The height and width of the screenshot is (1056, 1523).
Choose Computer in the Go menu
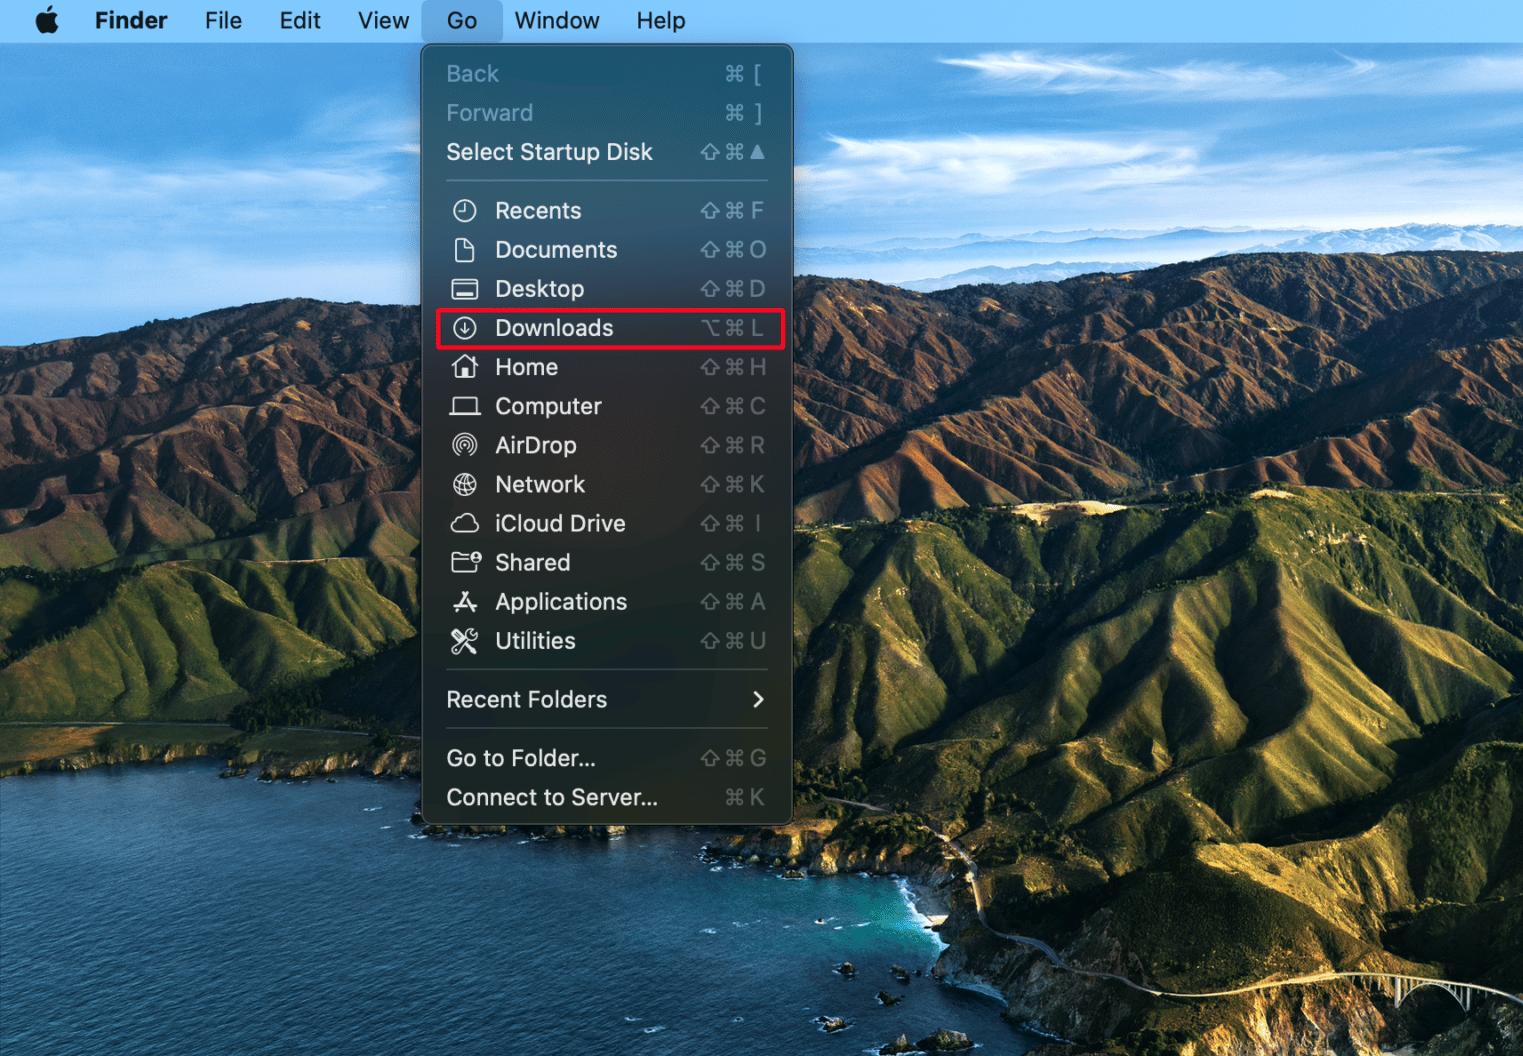pos(607,406)
